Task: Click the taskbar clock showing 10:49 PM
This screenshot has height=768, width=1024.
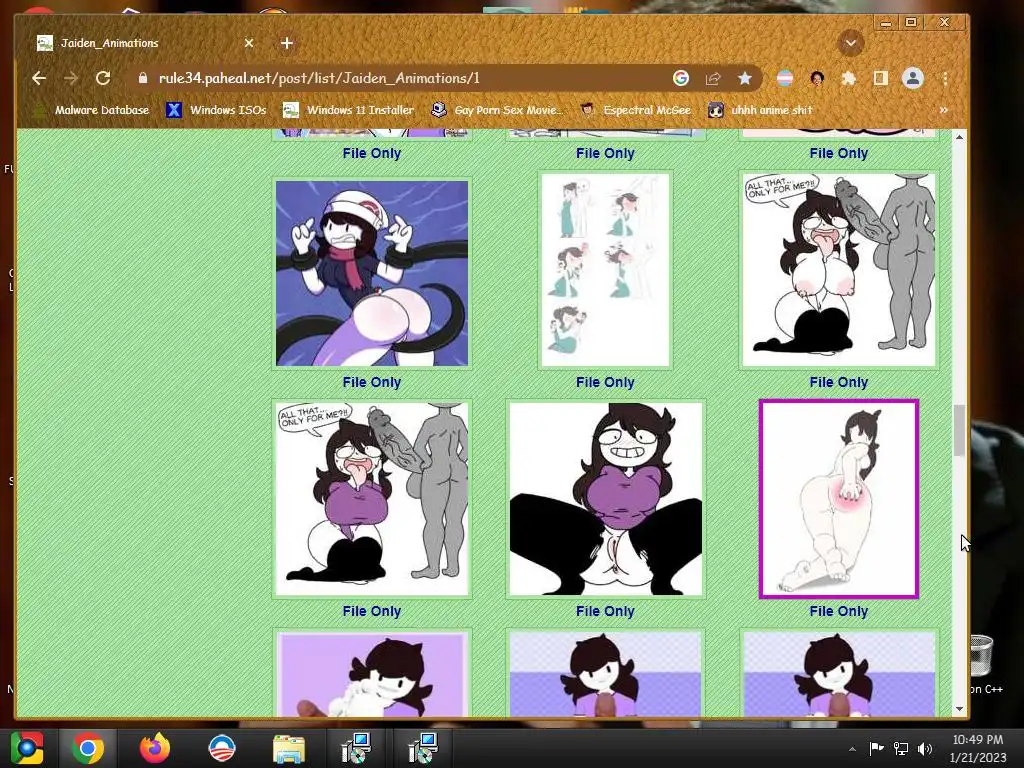Action: 978,748
